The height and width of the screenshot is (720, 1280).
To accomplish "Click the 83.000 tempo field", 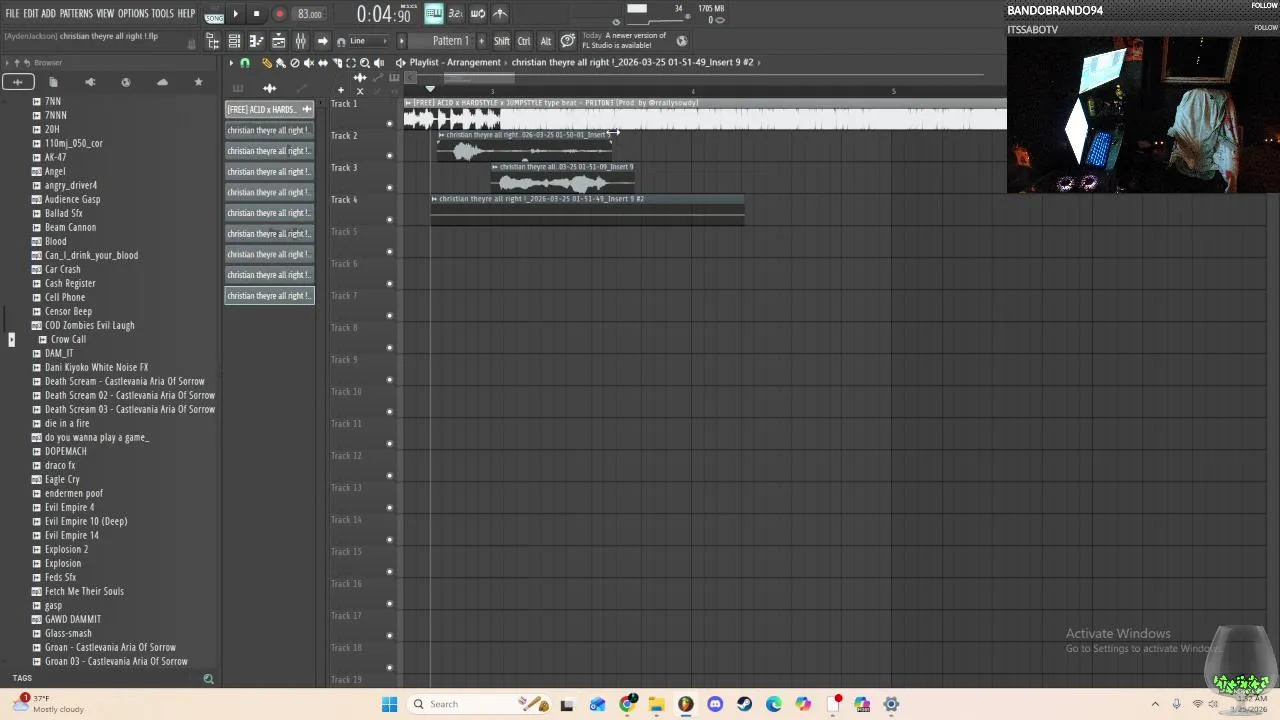I will (310, 15).
